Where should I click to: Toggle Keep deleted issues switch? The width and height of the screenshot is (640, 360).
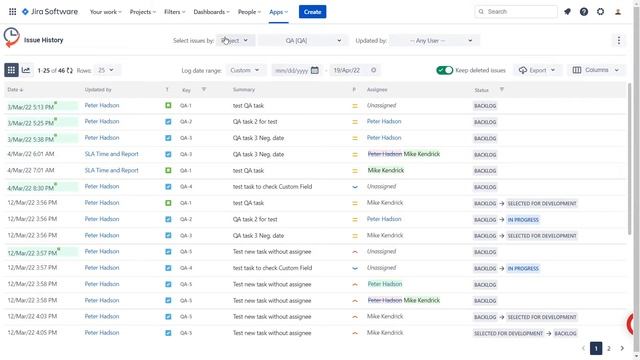tap(444, 70)
